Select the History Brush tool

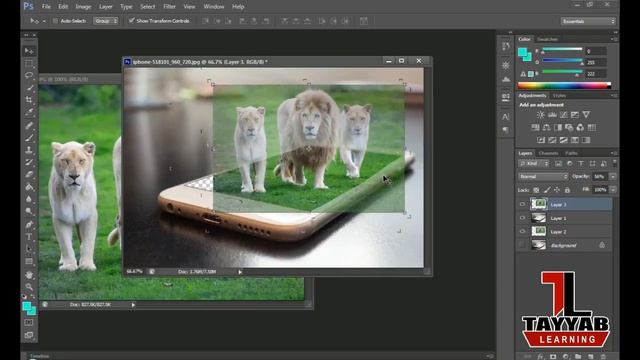coord(29,162)
